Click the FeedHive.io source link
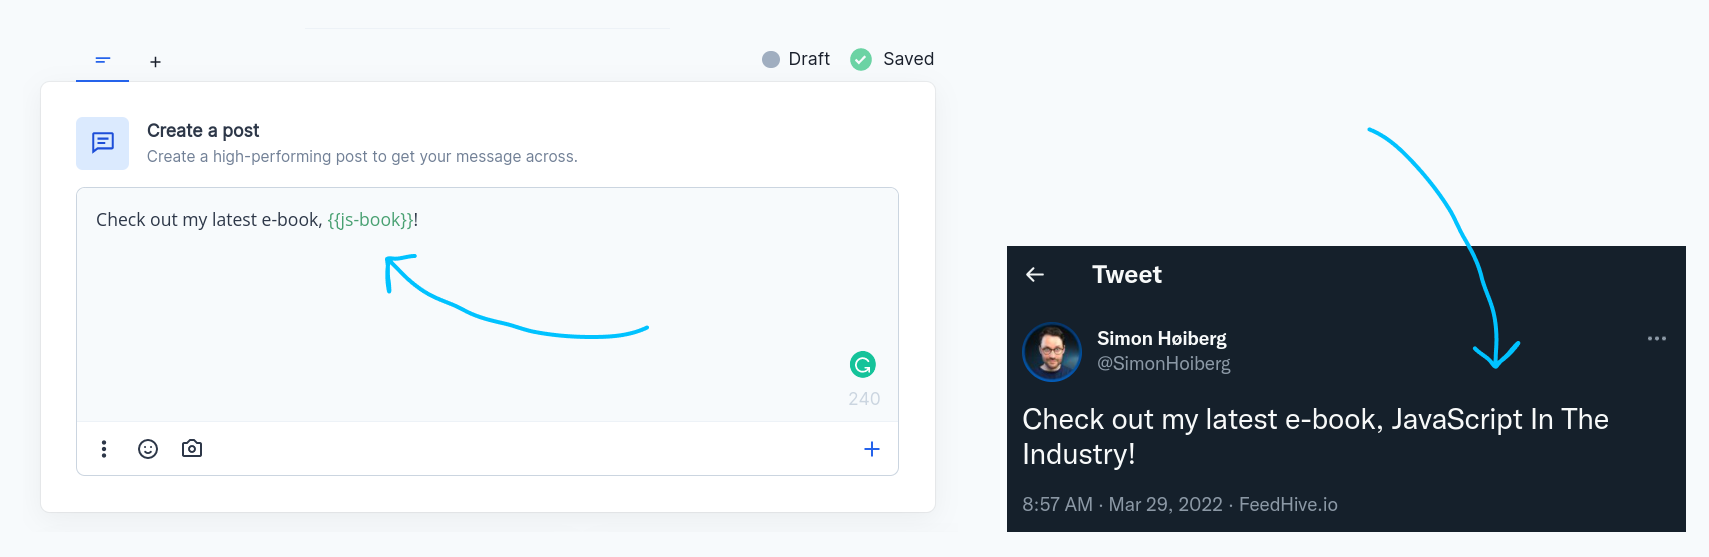This screenshot has height=557, width=1709. [1288, 505]
